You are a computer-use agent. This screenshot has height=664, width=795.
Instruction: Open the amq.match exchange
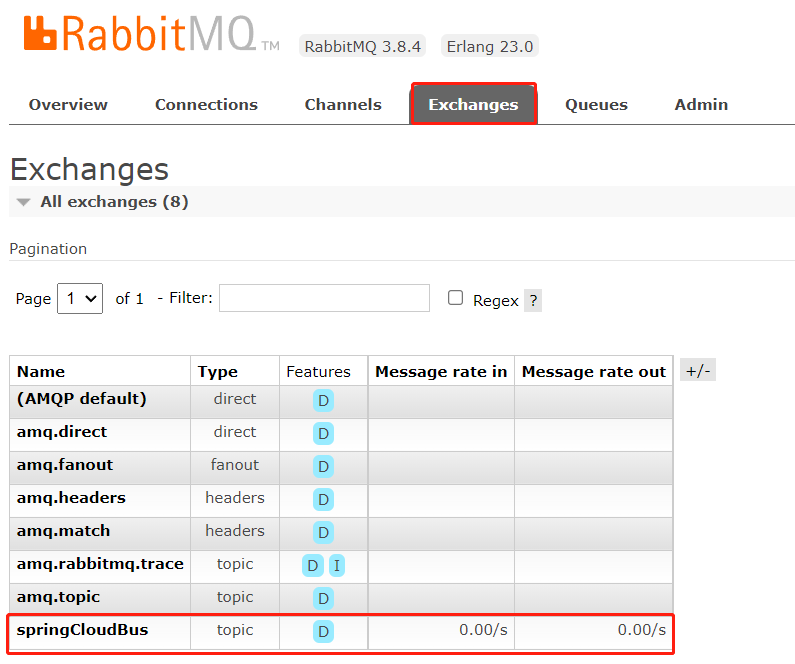pyautogui.click(x=63, y=531)
